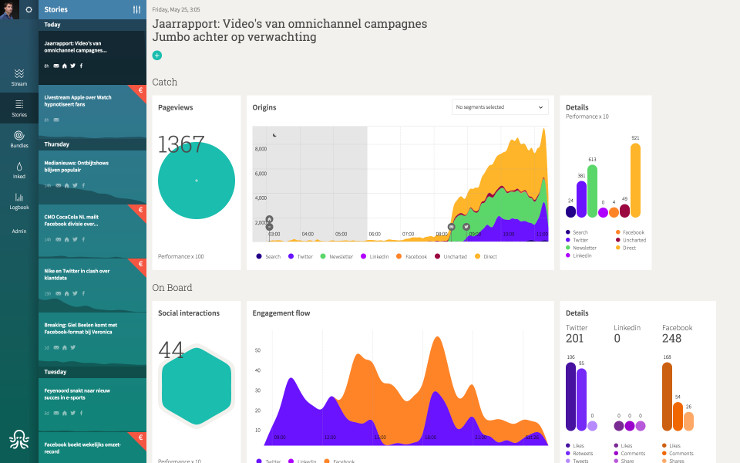The width and height of the screenshot is (740, 463).
Task: Click user profile avatar
Action: 9,9
